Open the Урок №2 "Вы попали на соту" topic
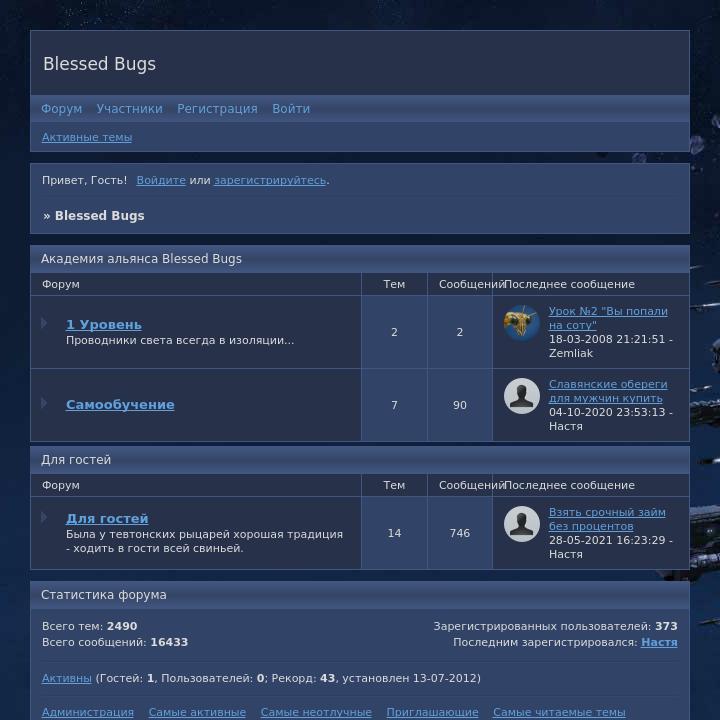 point(608,318)
